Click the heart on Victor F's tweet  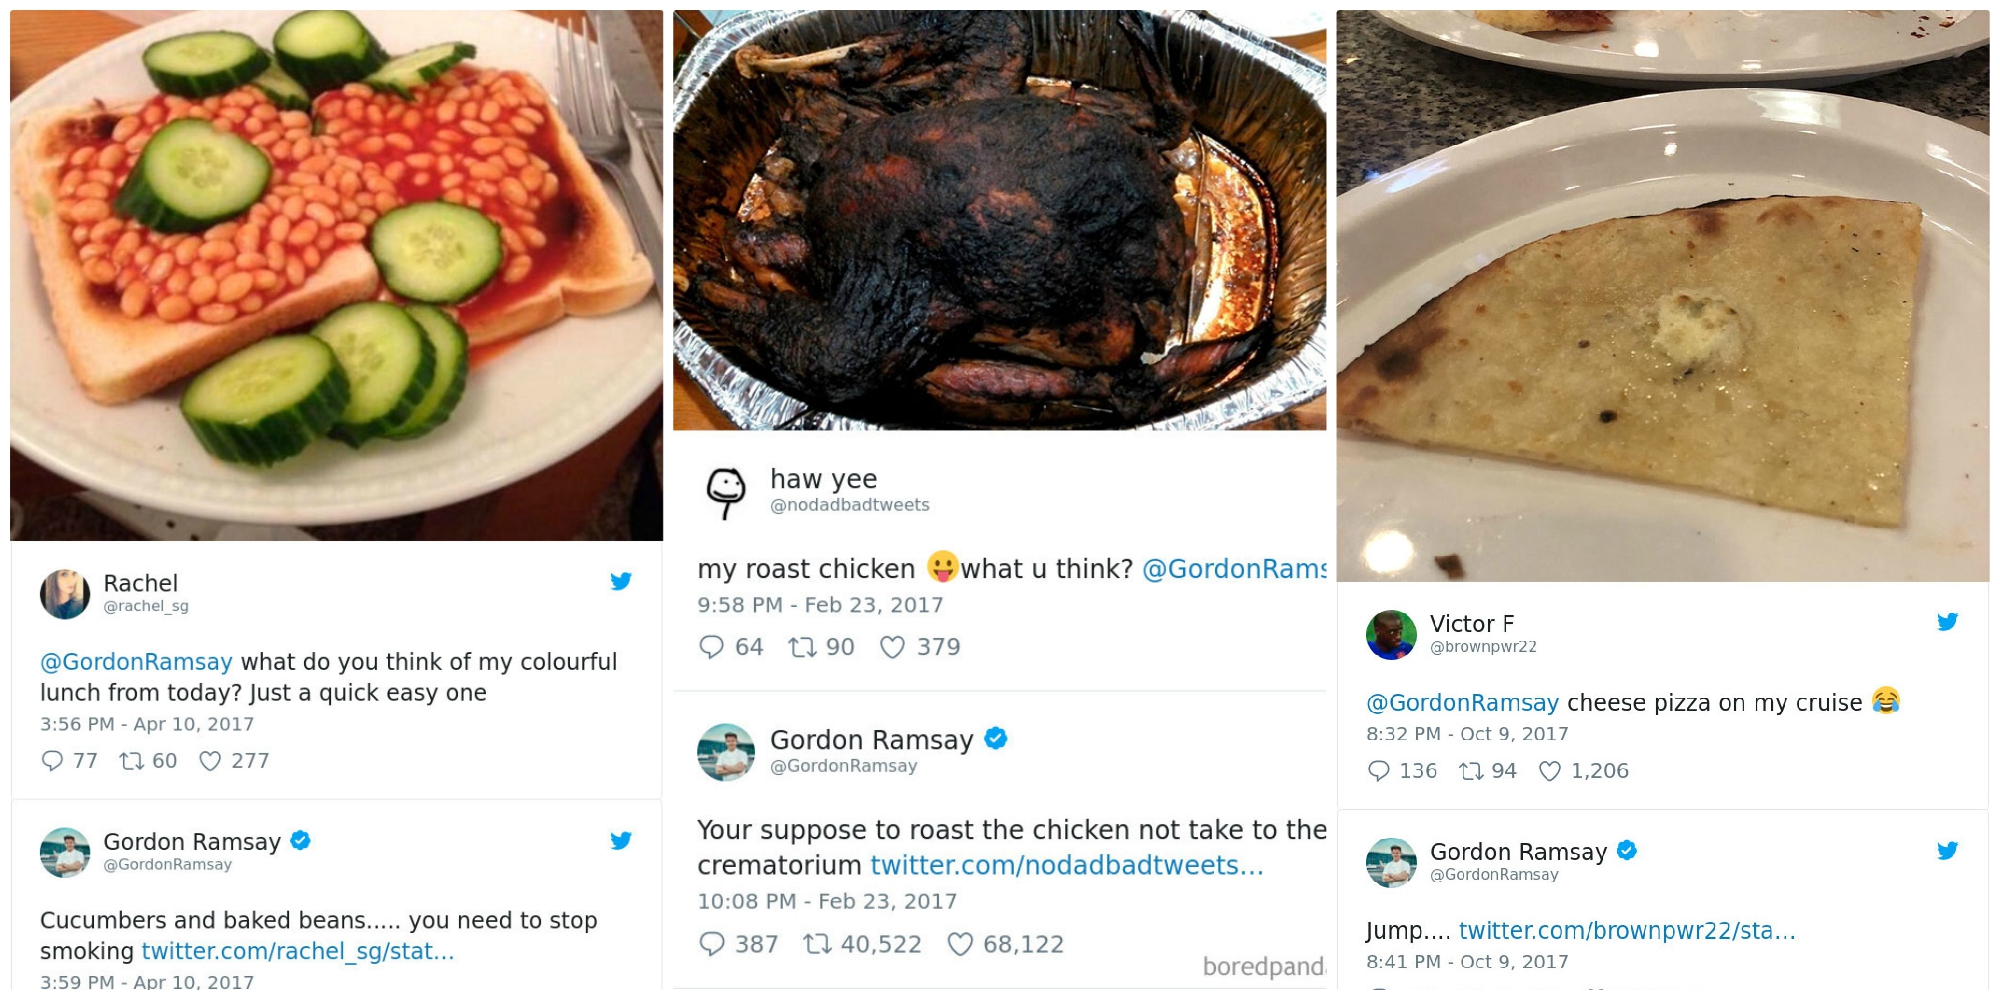(x=1549, y=771)
